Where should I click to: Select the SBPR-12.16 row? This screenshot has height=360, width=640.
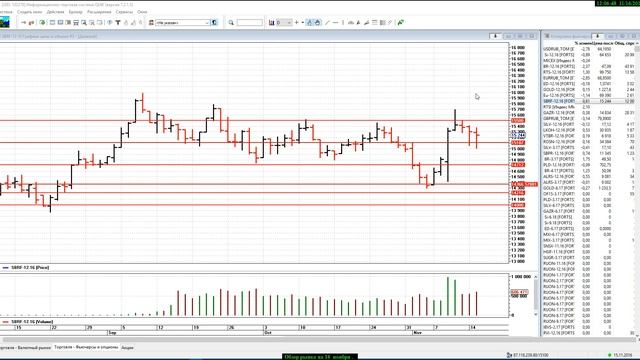589,153
